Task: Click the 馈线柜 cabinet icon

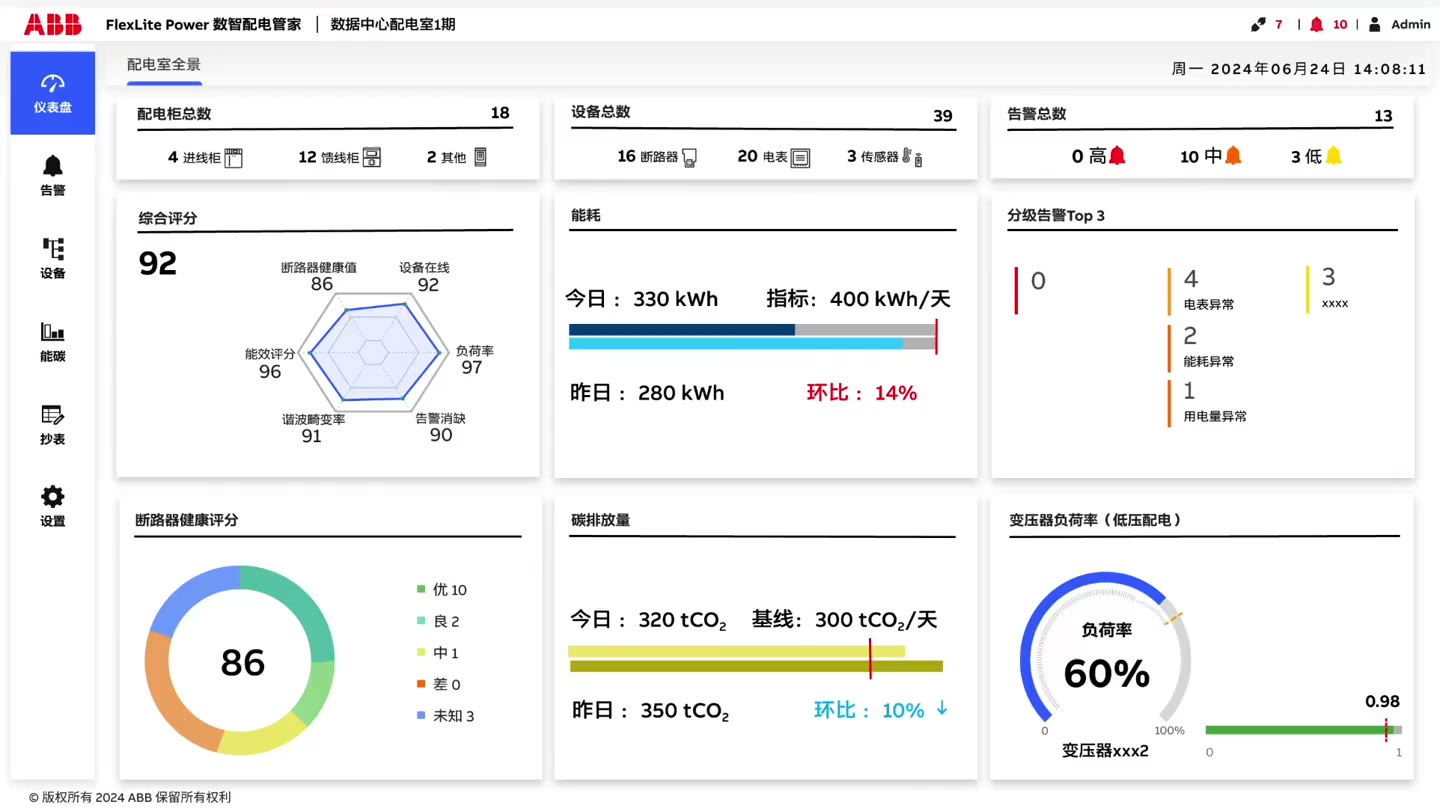Action: (372, 157)
